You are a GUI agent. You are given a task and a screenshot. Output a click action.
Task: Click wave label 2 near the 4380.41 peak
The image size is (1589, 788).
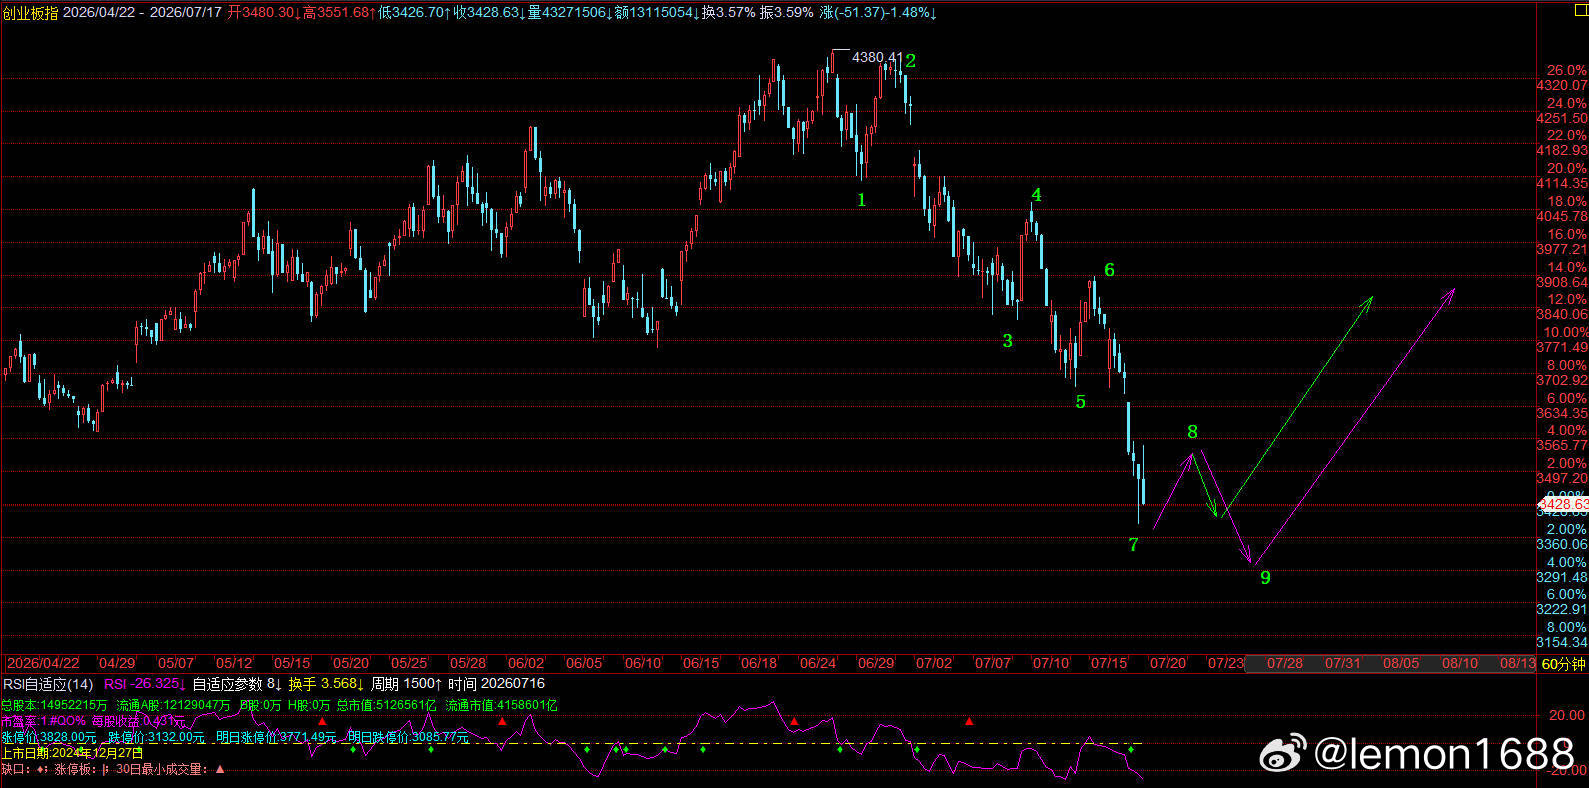tap(910, 61)
